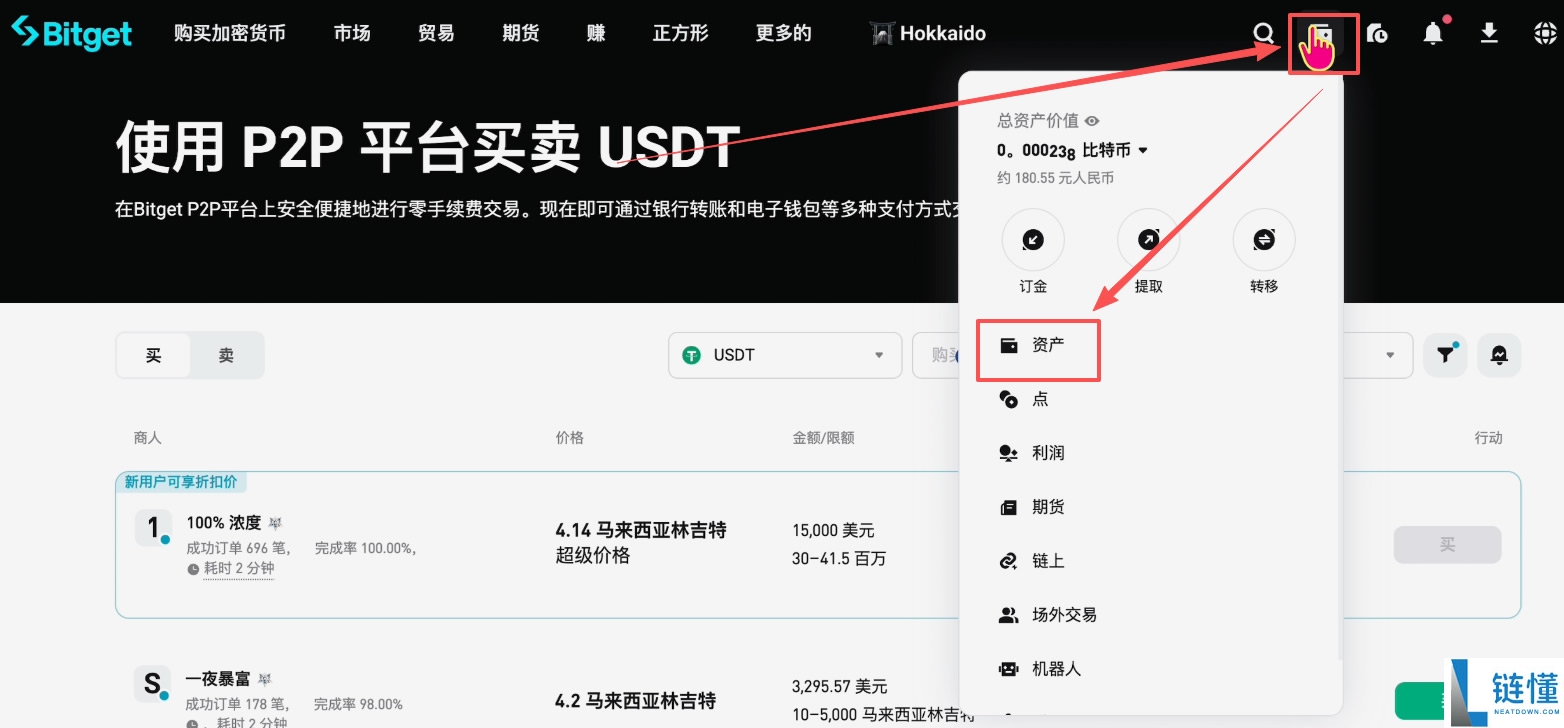Open the USDT currency dropdown
The image size is (1564, 728).
(784, 355)
